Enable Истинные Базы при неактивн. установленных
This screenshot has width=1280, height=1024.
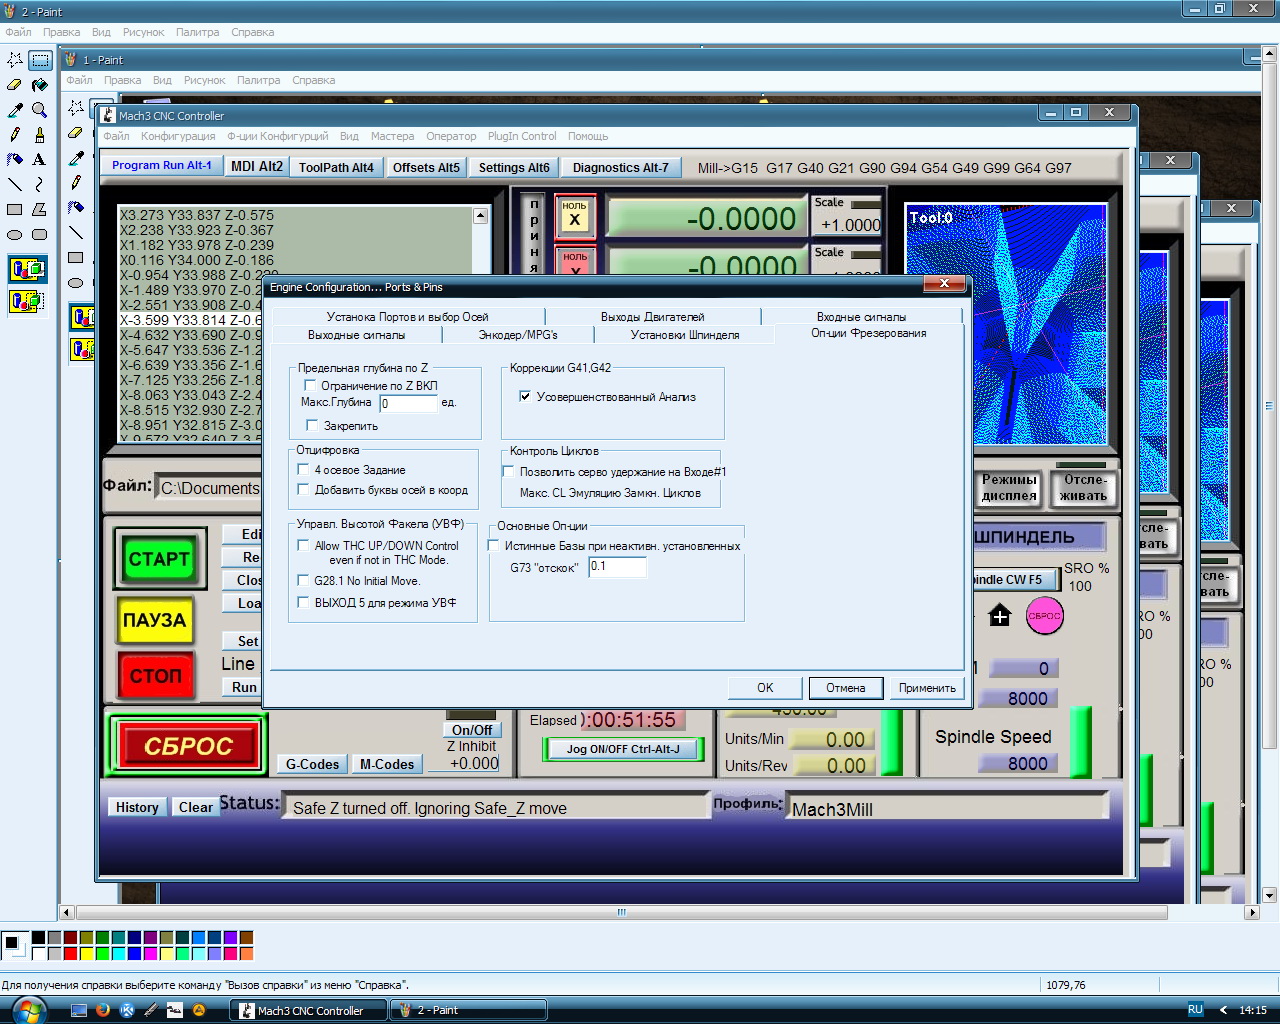pyautogui.click(x=493, y=545)
